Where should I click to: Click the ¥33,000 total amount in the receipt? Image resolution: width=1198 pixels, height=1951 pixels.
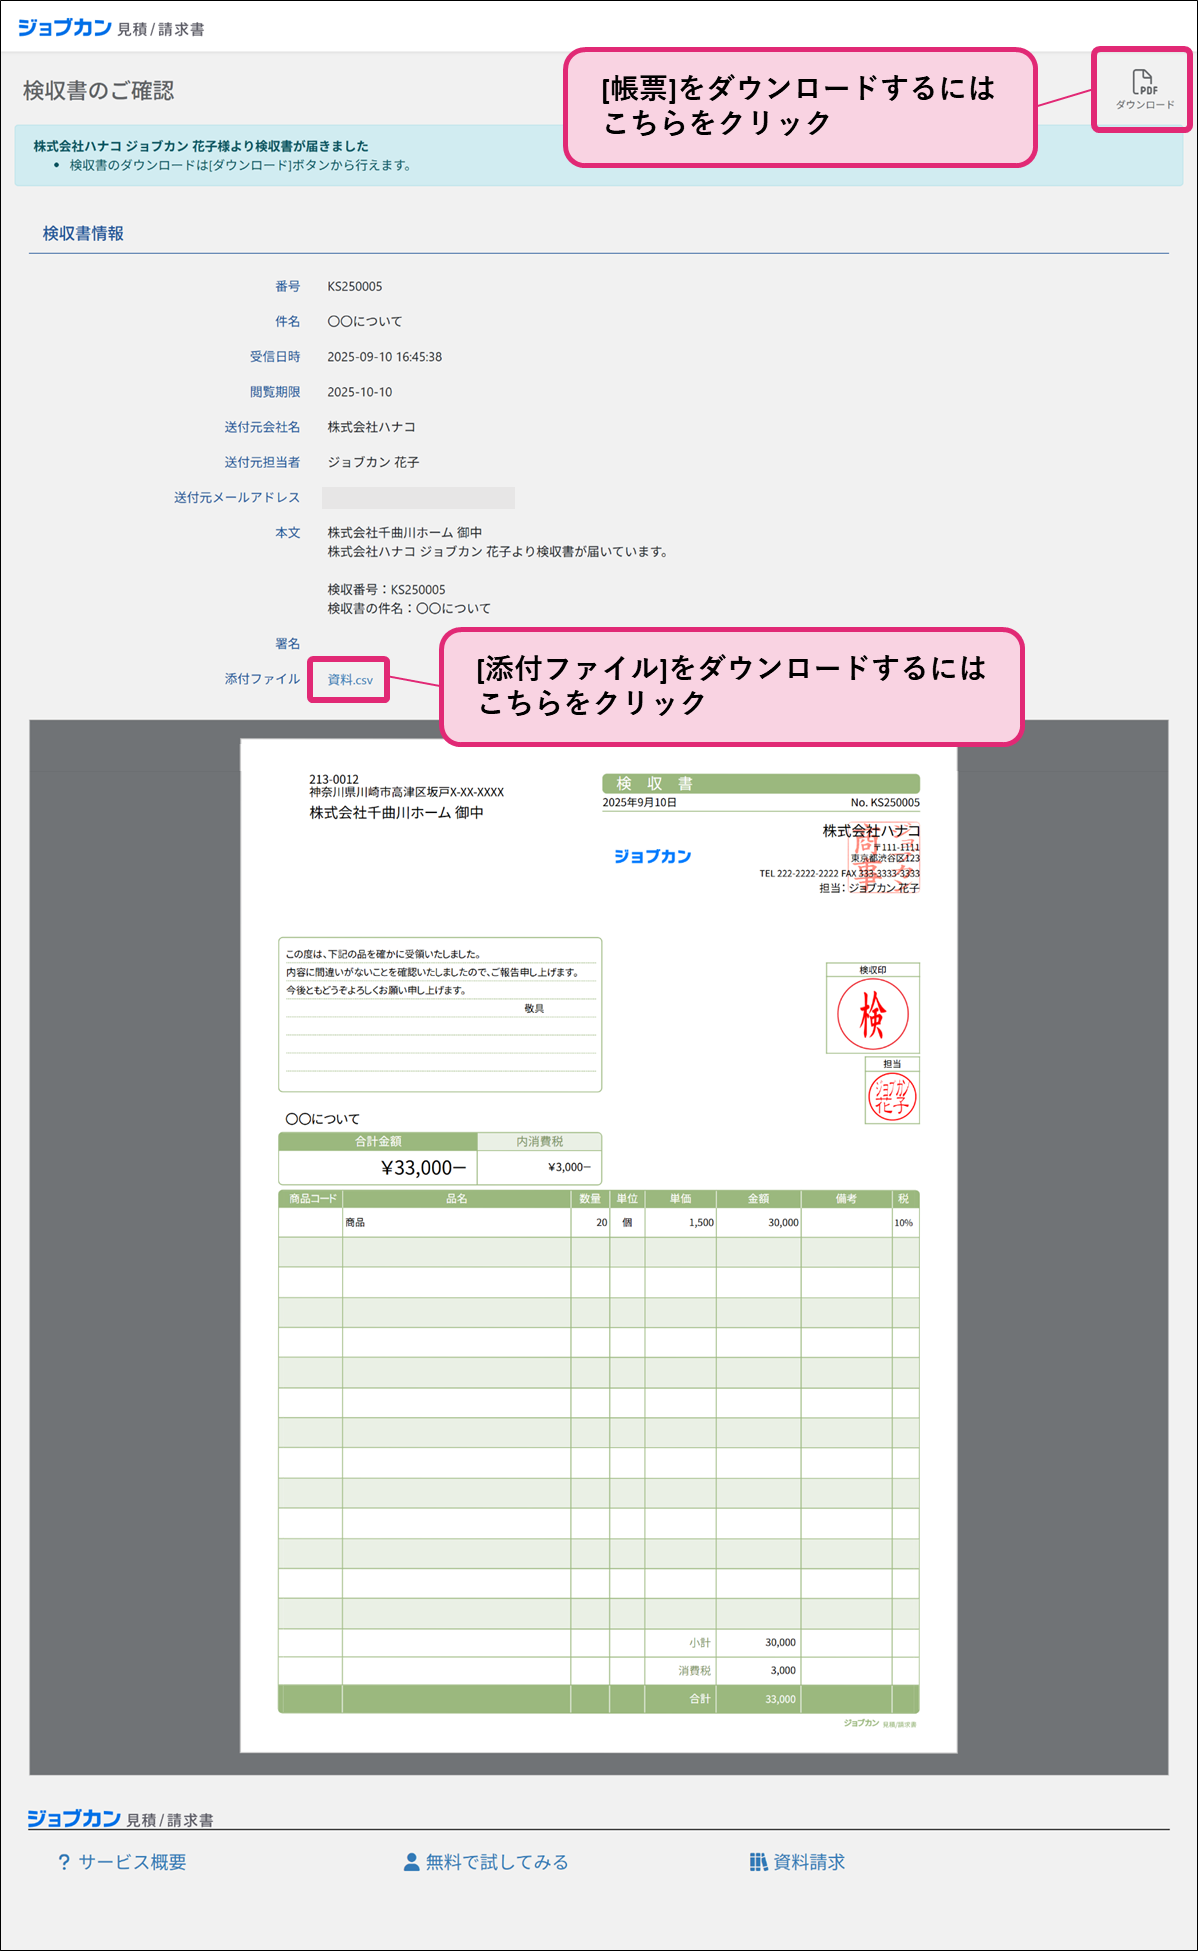pyautogui.click(x=423, y=1168)
